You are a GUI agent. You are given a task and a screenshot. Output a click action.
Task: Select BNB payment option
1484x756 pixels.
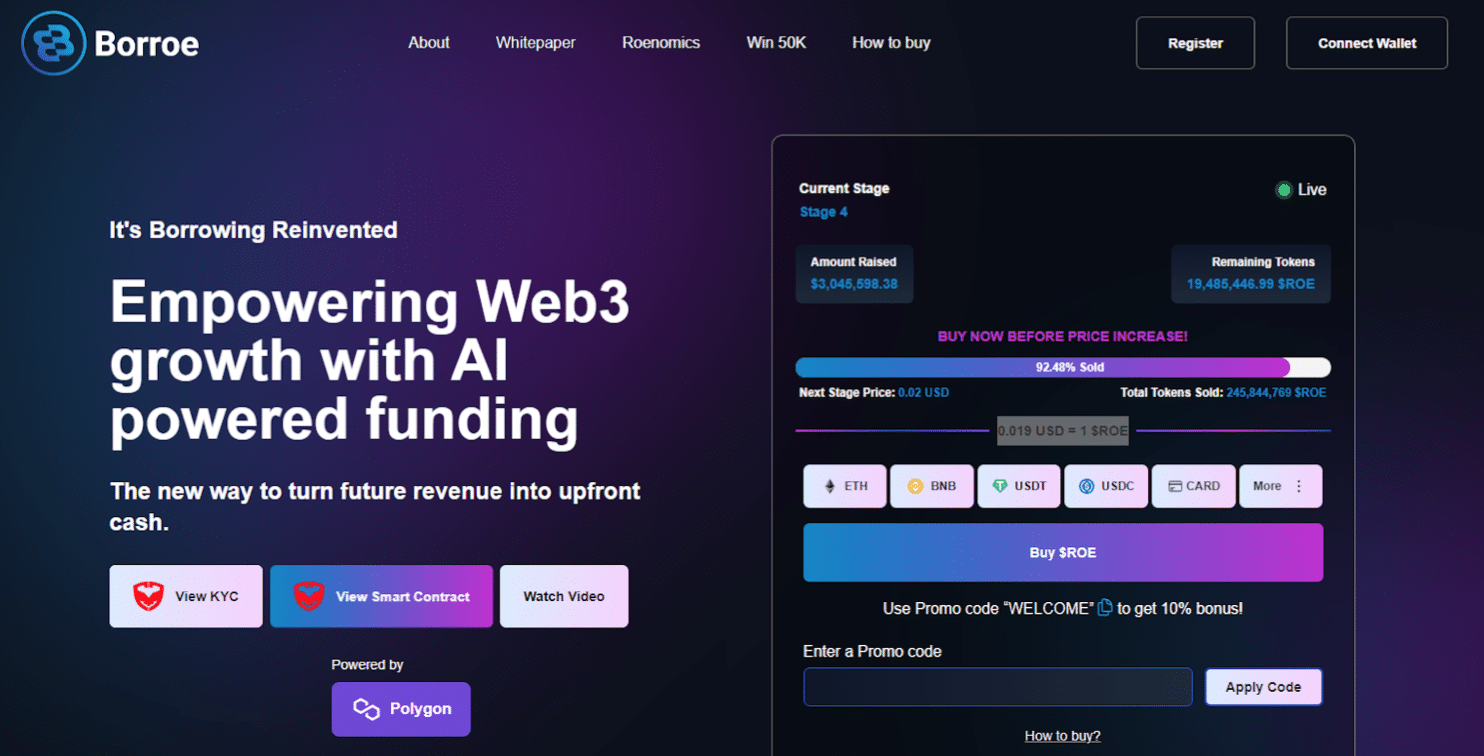(x=931, y=486)
